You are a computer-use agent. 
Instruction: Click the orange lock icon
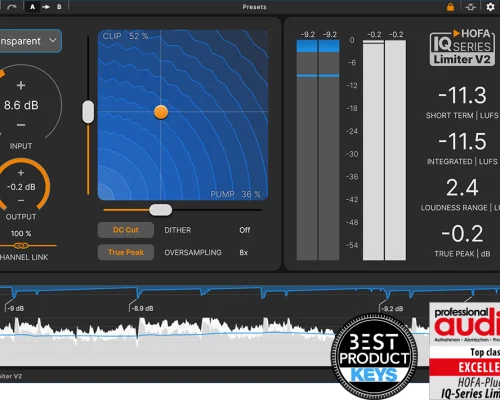[x=450, y=7]
